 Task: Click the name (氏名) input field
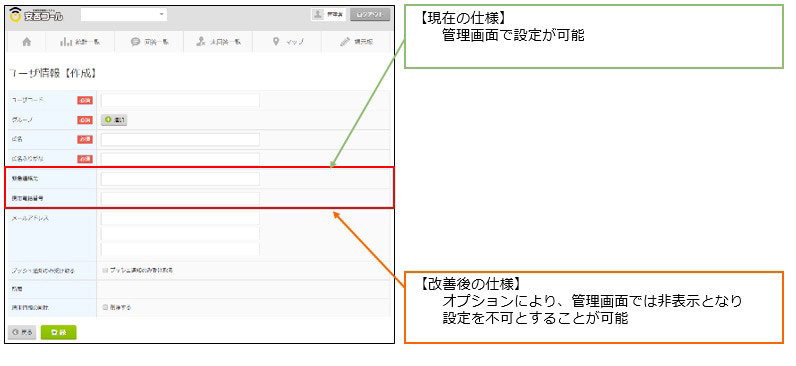pyautogui.click(x=180, y=140)
